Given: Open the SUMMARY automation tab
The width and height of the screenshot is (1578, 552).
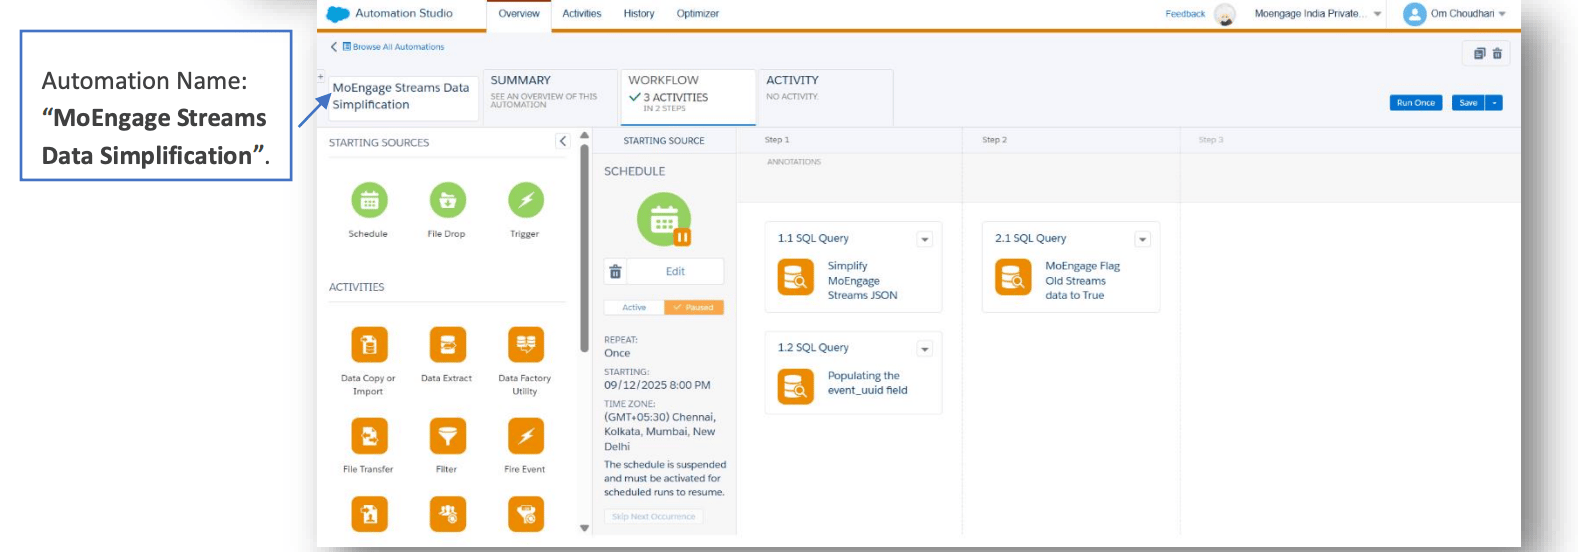Looking at the screenshot, I should [550, 96].
